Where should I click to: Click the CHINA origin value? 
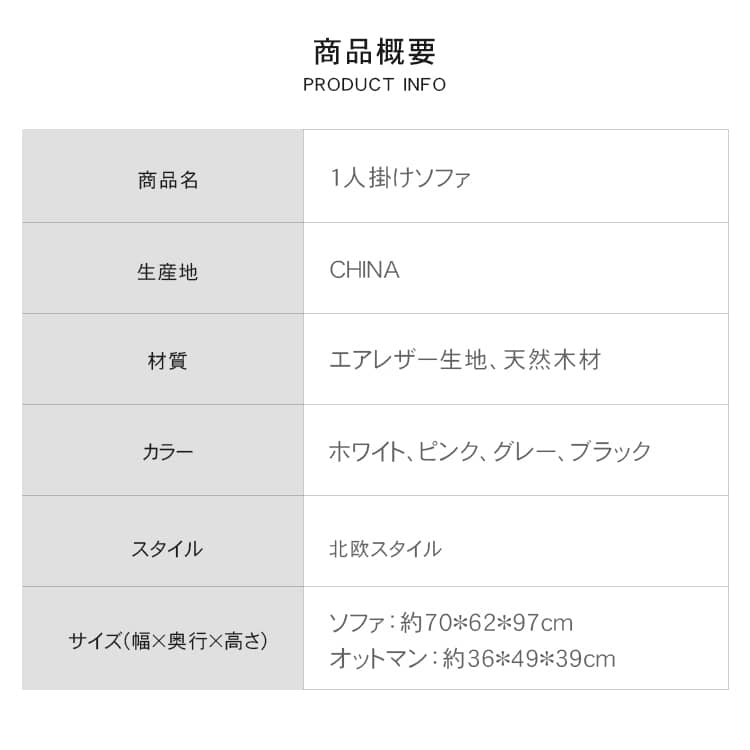point(364,270)
